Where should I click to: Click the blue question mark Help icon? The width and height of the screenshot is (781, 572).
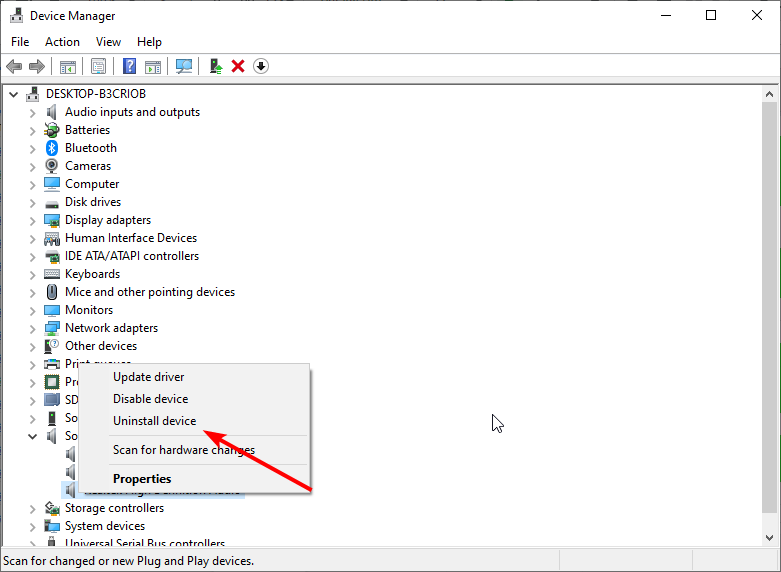click(x=130, y=66)
